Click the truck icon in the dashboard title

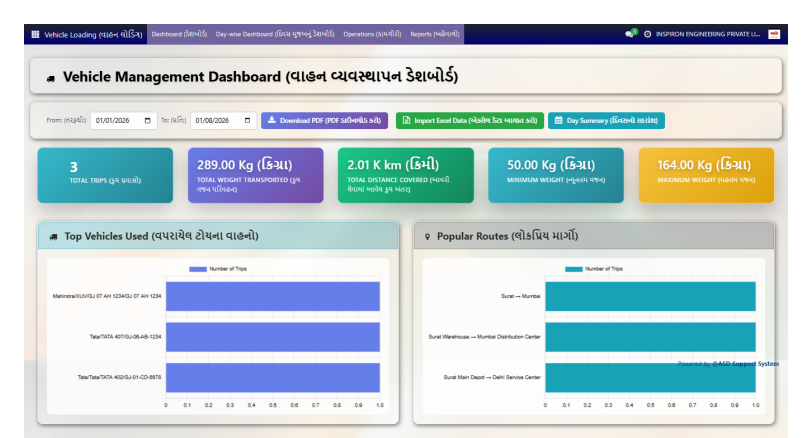51,78
